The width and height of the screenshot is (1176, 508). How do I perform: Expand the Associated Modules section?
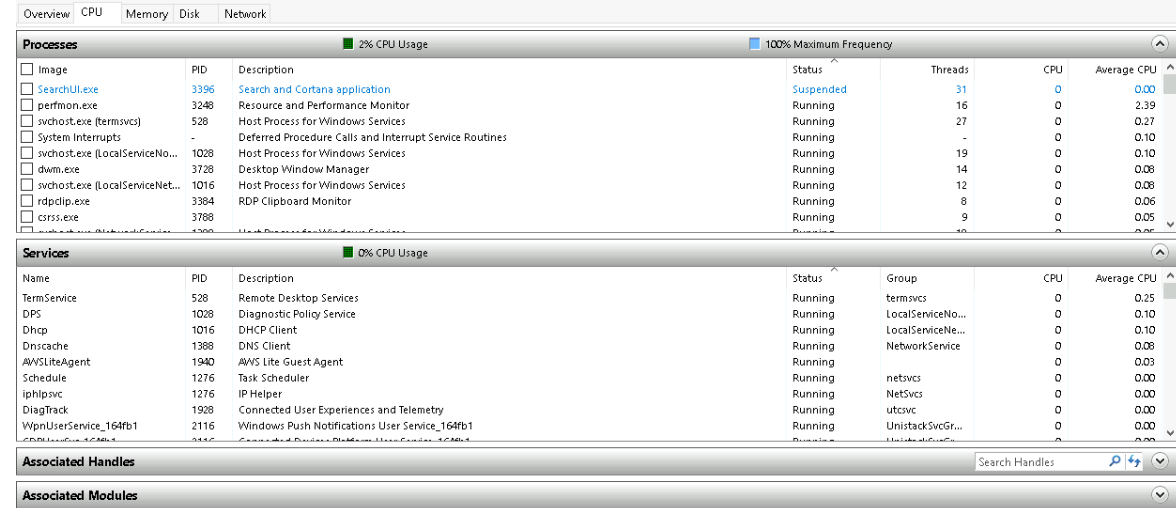[1159, 495]
